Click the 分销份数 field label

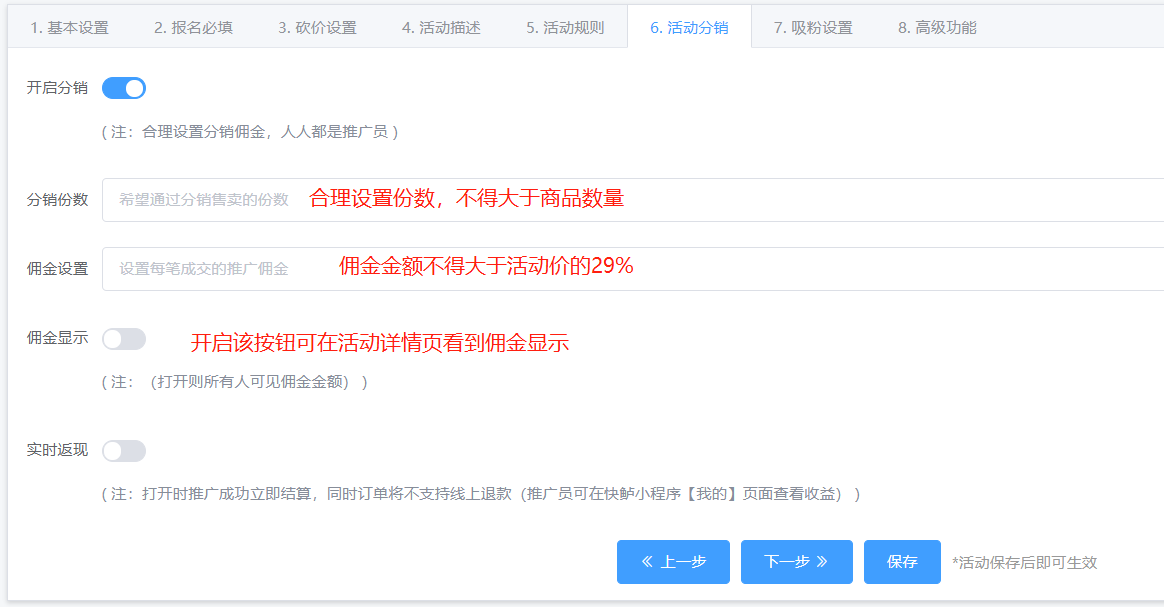pos(57,200)
